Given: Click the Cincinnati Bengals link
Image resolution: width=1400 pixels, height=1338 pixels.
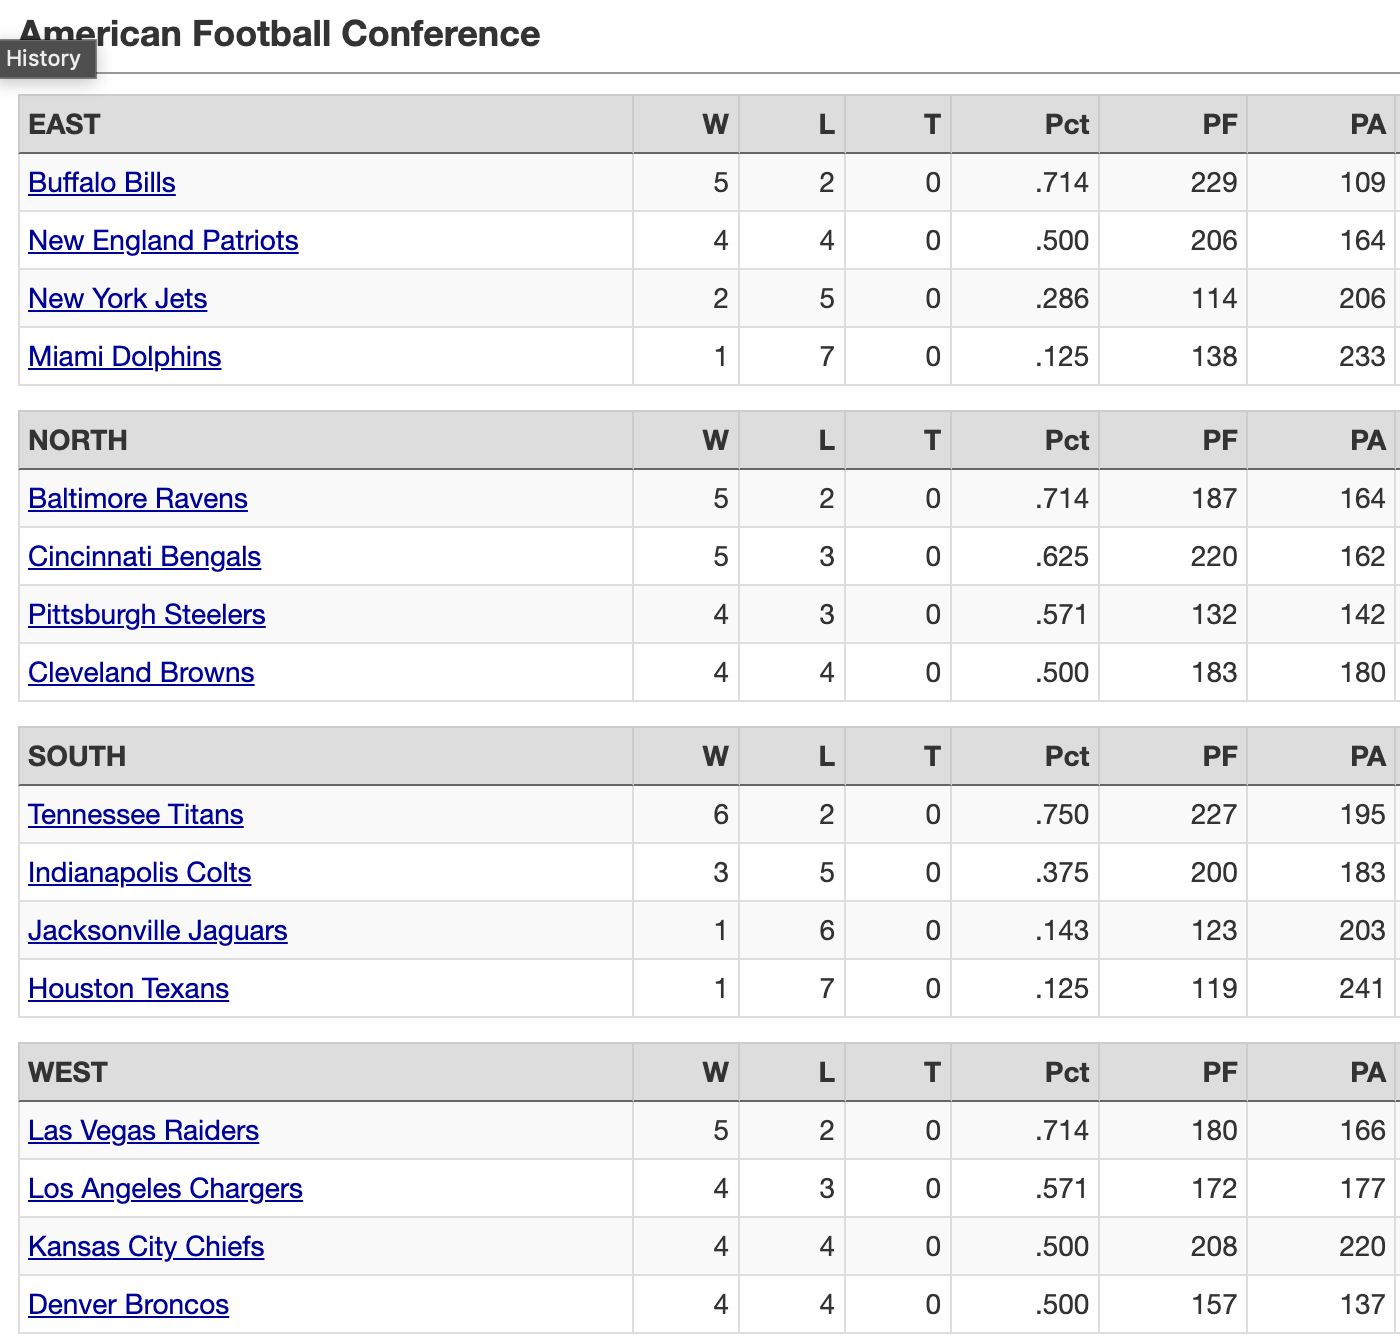Looking at the screenshot, I should [x=145, y=557].
